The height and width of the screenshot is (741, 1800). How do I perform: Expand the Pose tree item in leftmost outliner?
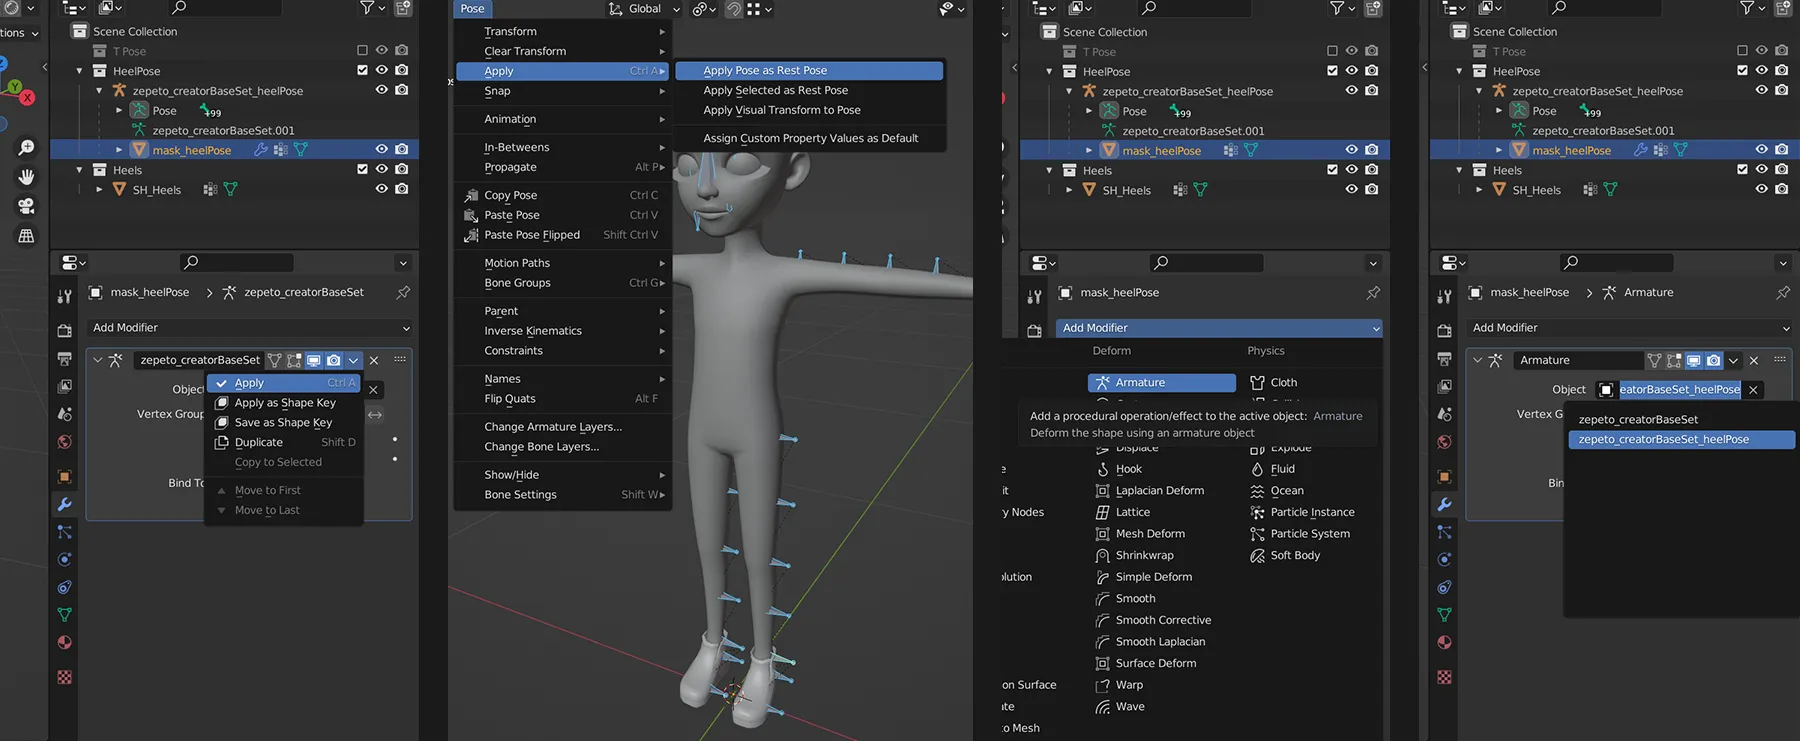click(x=119, y=110)
